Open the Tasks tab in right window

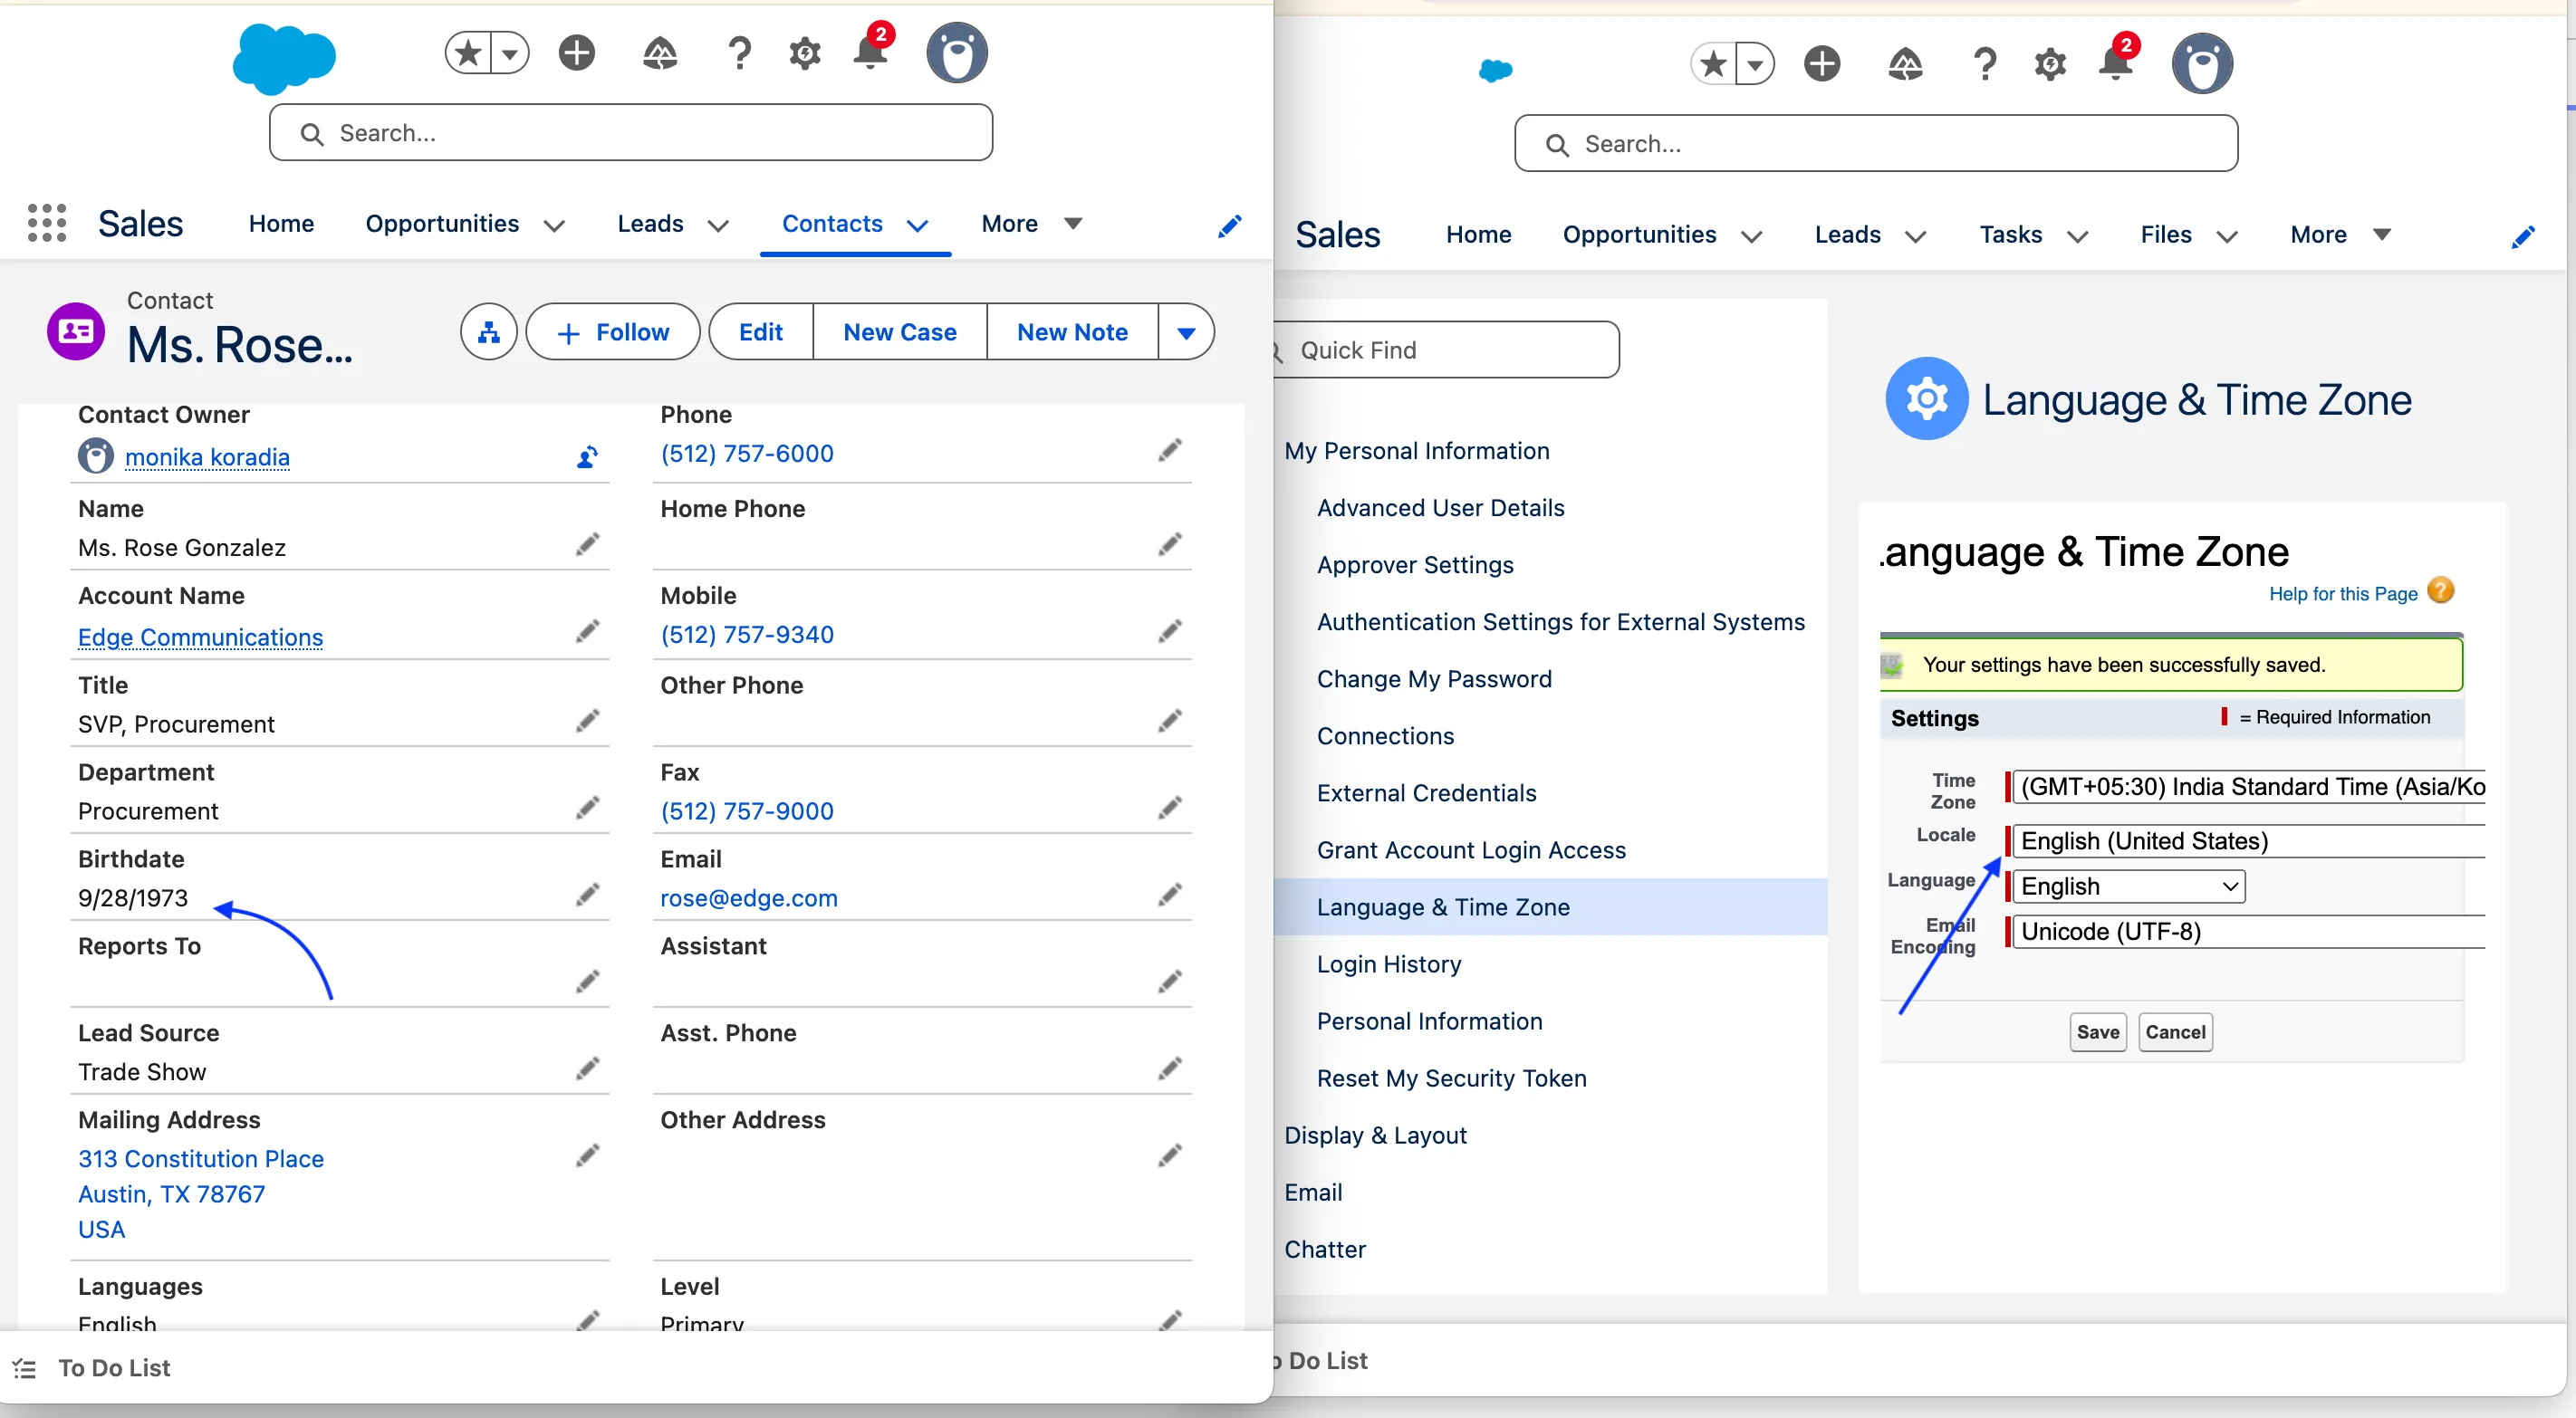coord(2010,235)
